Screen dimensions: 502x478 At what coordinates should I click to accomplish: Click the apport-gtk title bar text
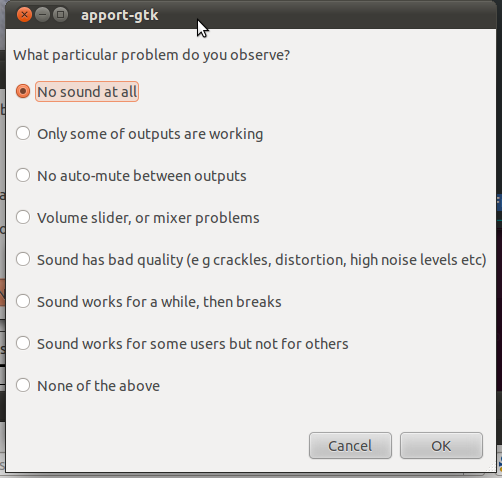tap(120, 15)
